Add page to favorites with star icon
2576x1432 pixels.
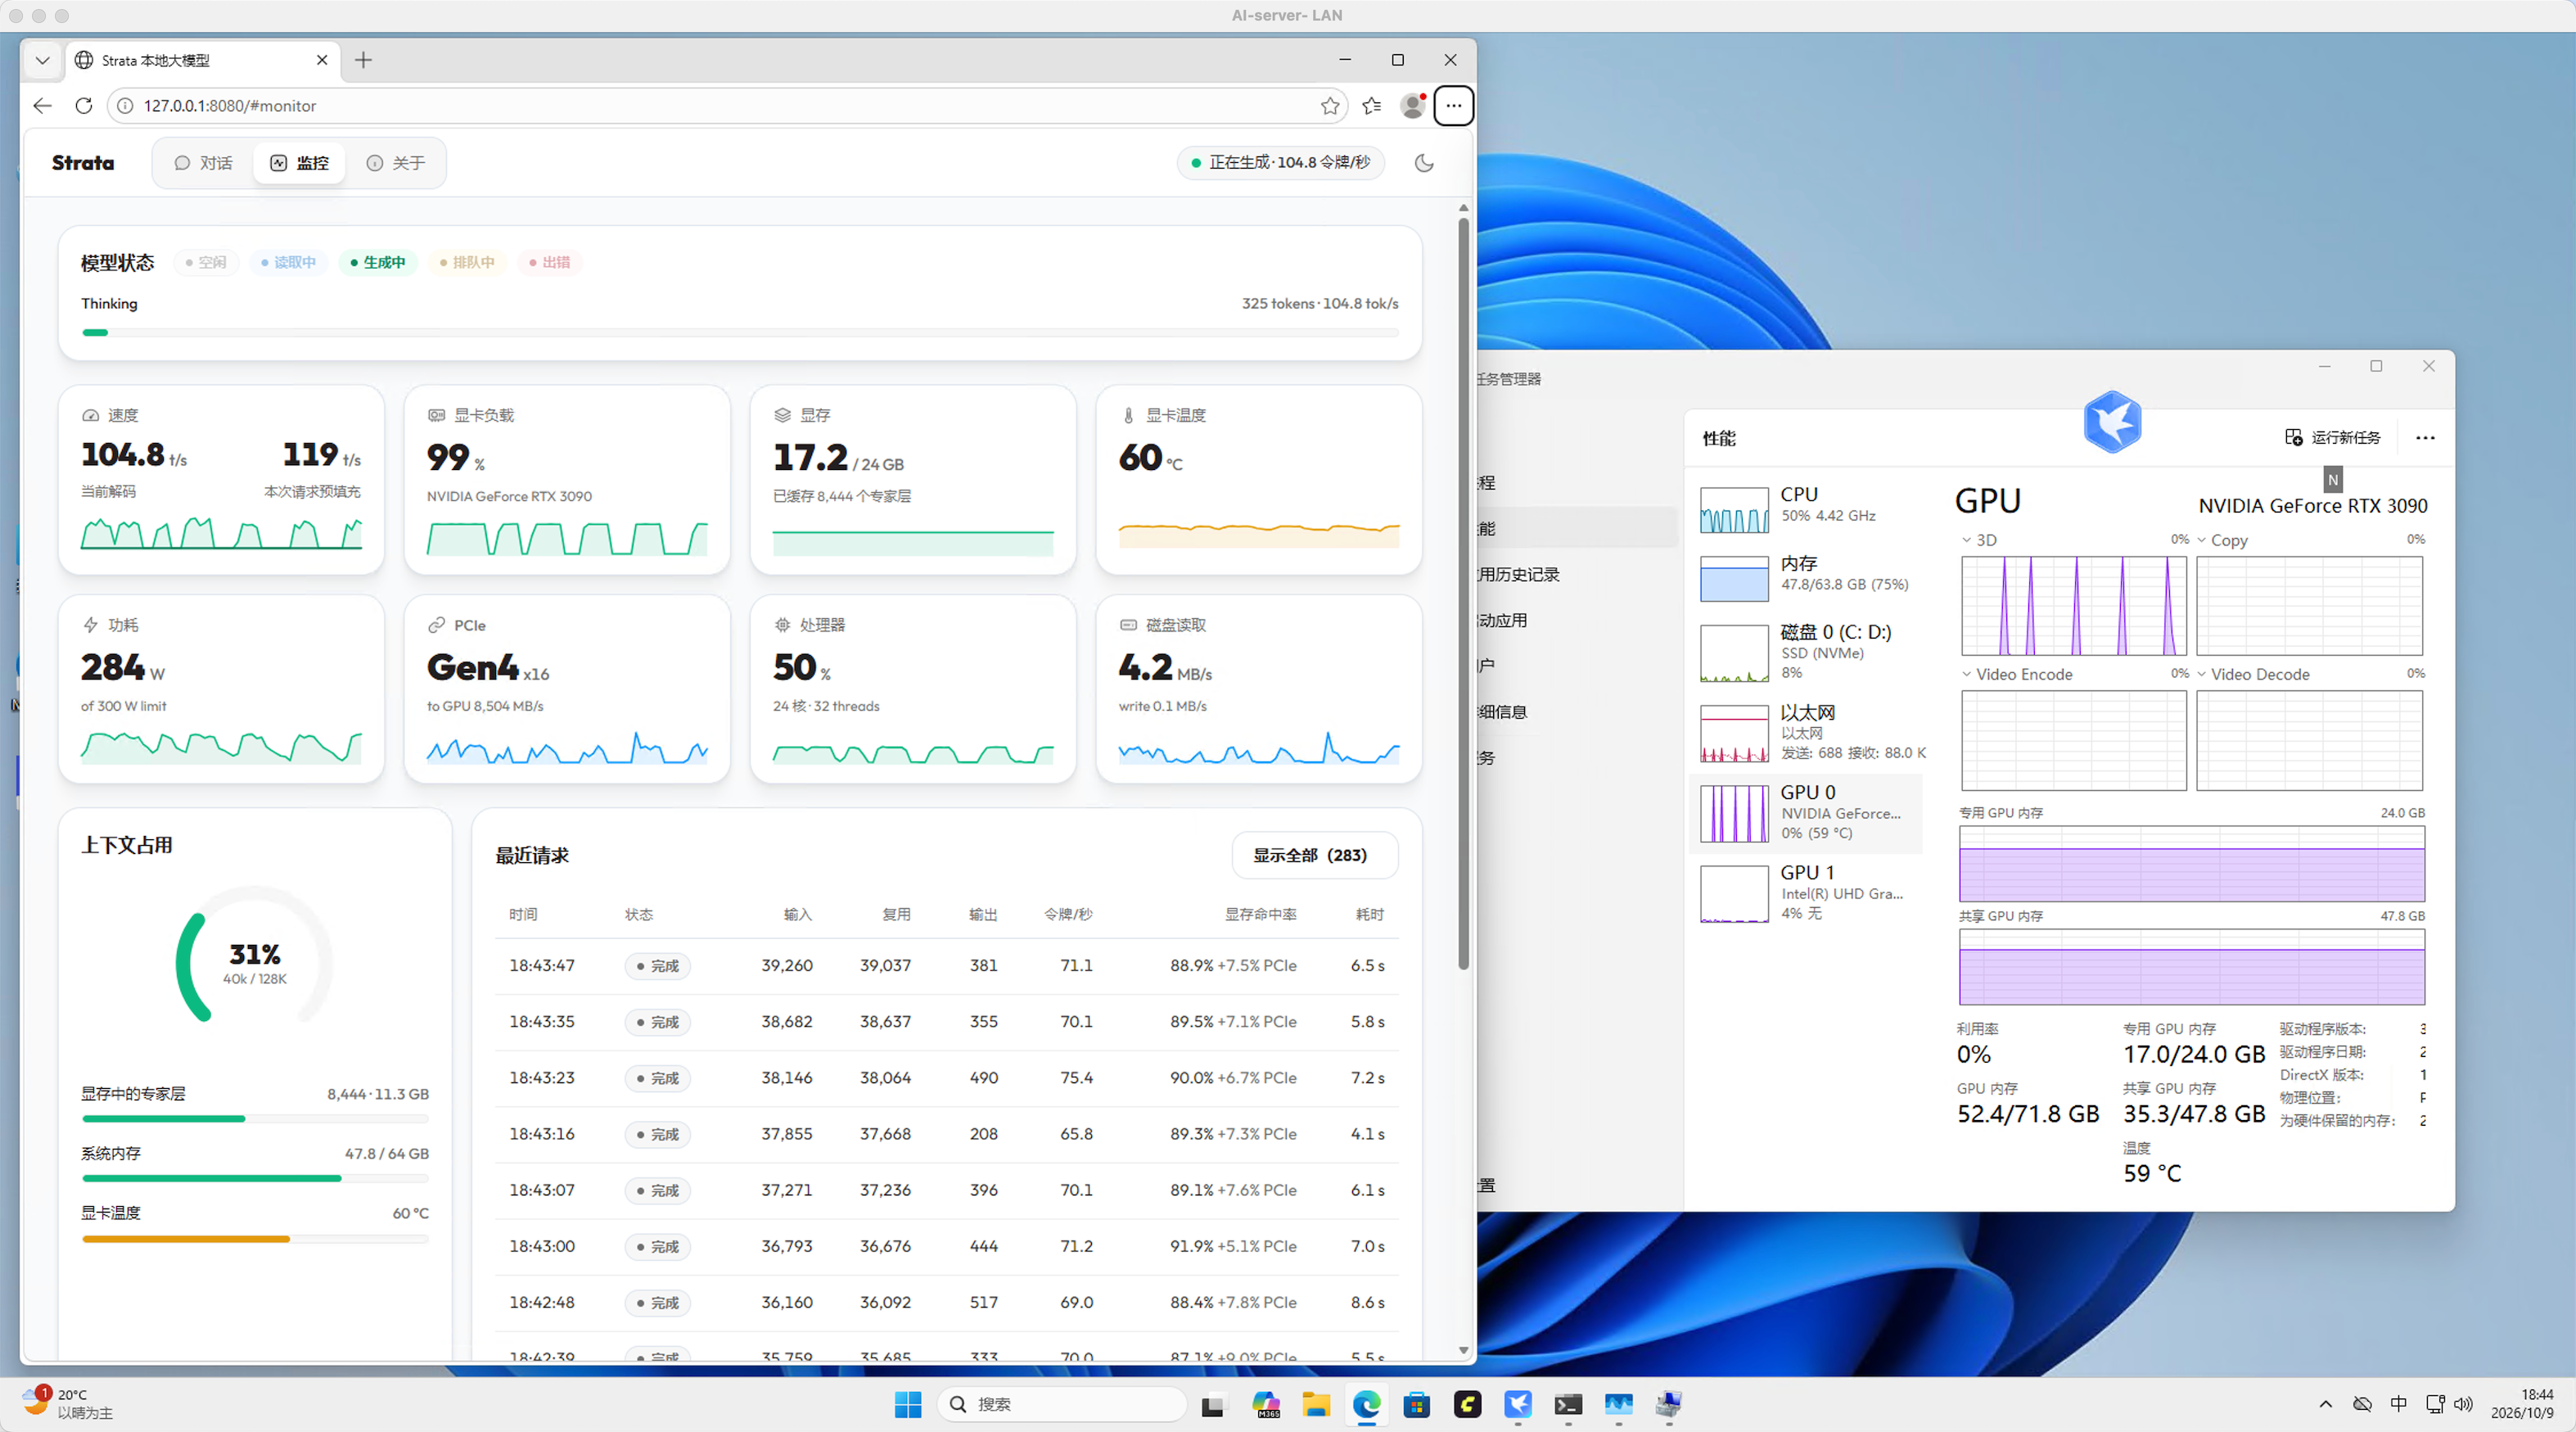[1330, 106]
